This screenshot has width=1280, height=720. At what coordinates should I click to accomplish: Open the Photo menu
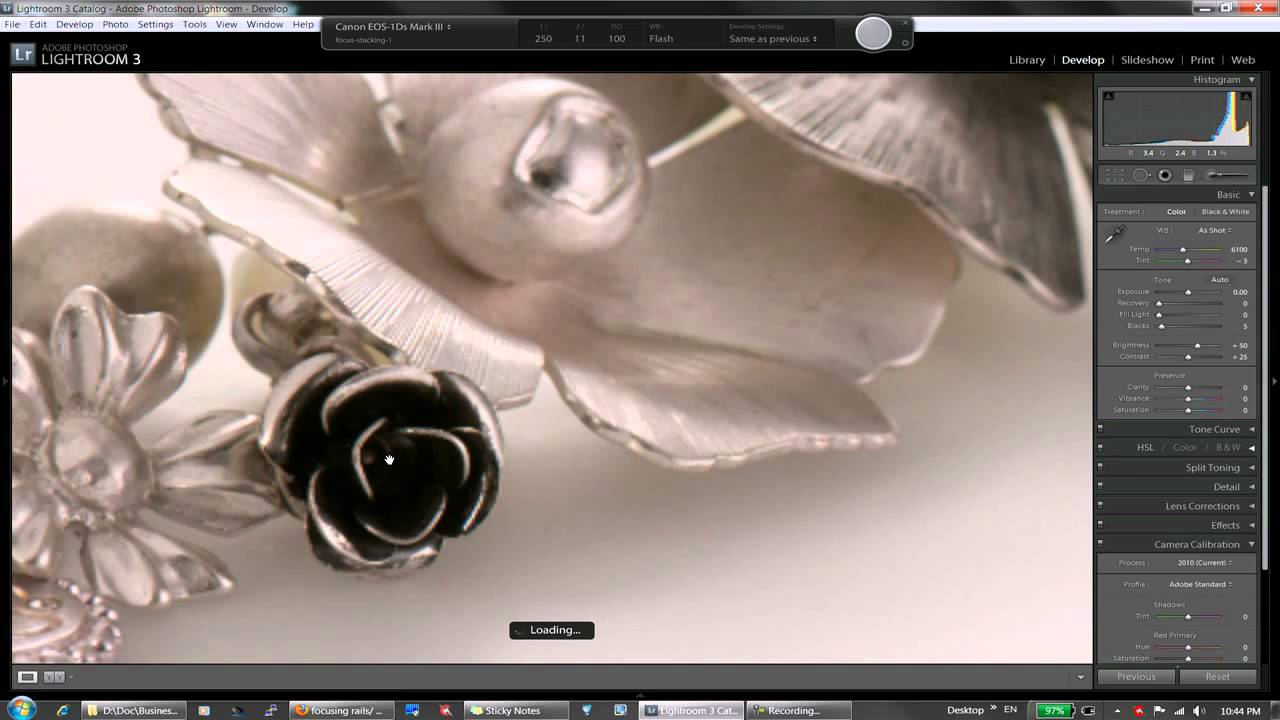[x=115, y=24]
